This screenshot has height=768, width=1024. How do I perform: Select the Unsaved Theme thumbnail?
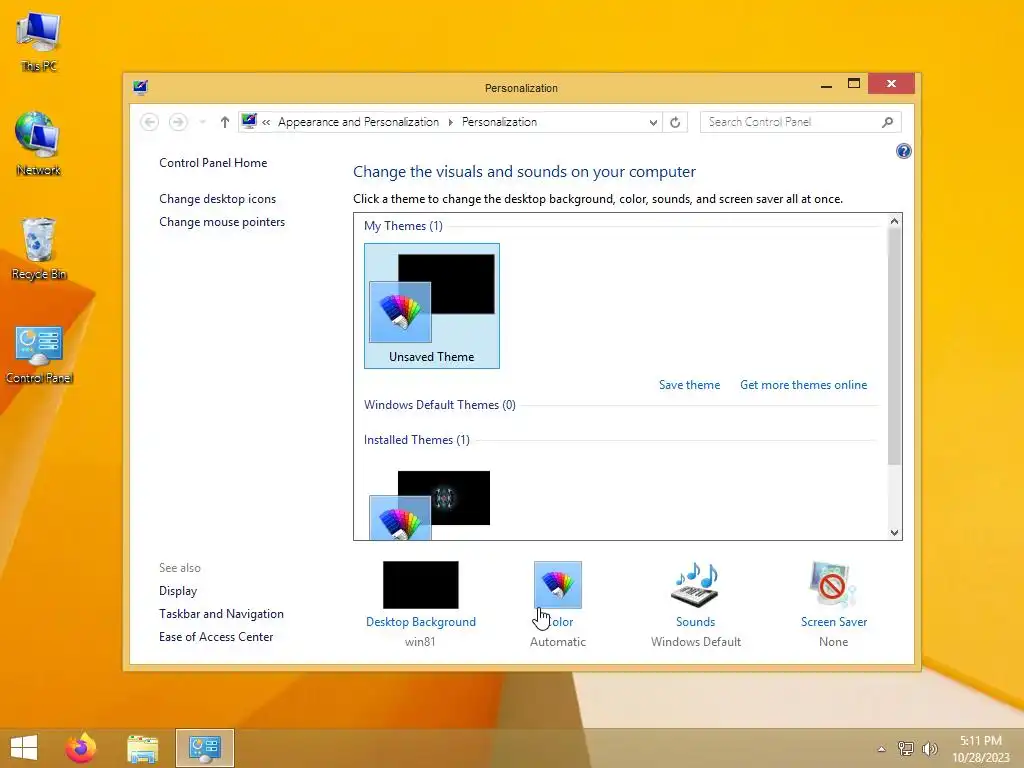432,306
